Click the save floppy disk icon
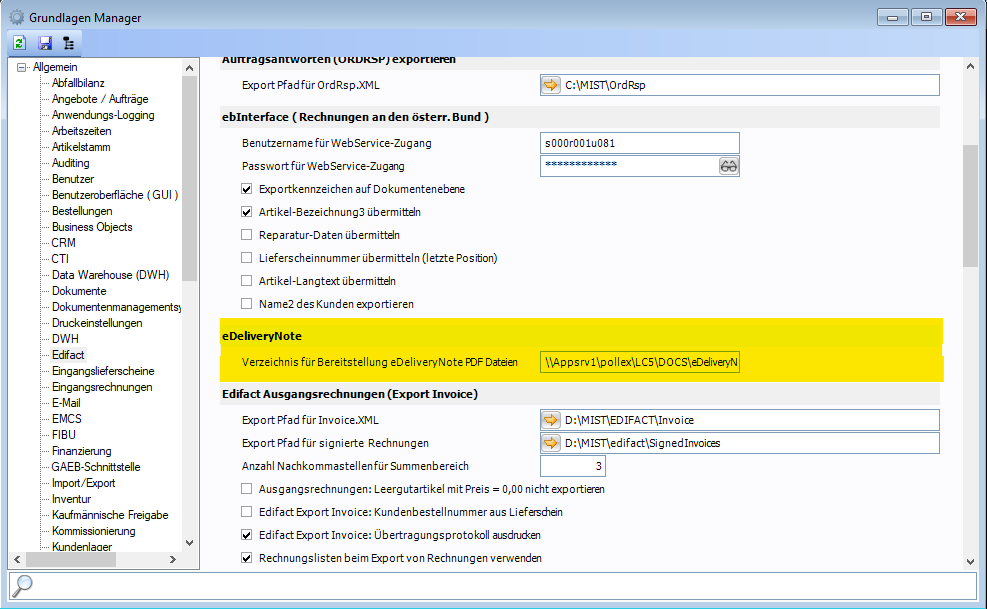Viewport: 987px width, 609px height. (44, 43)
